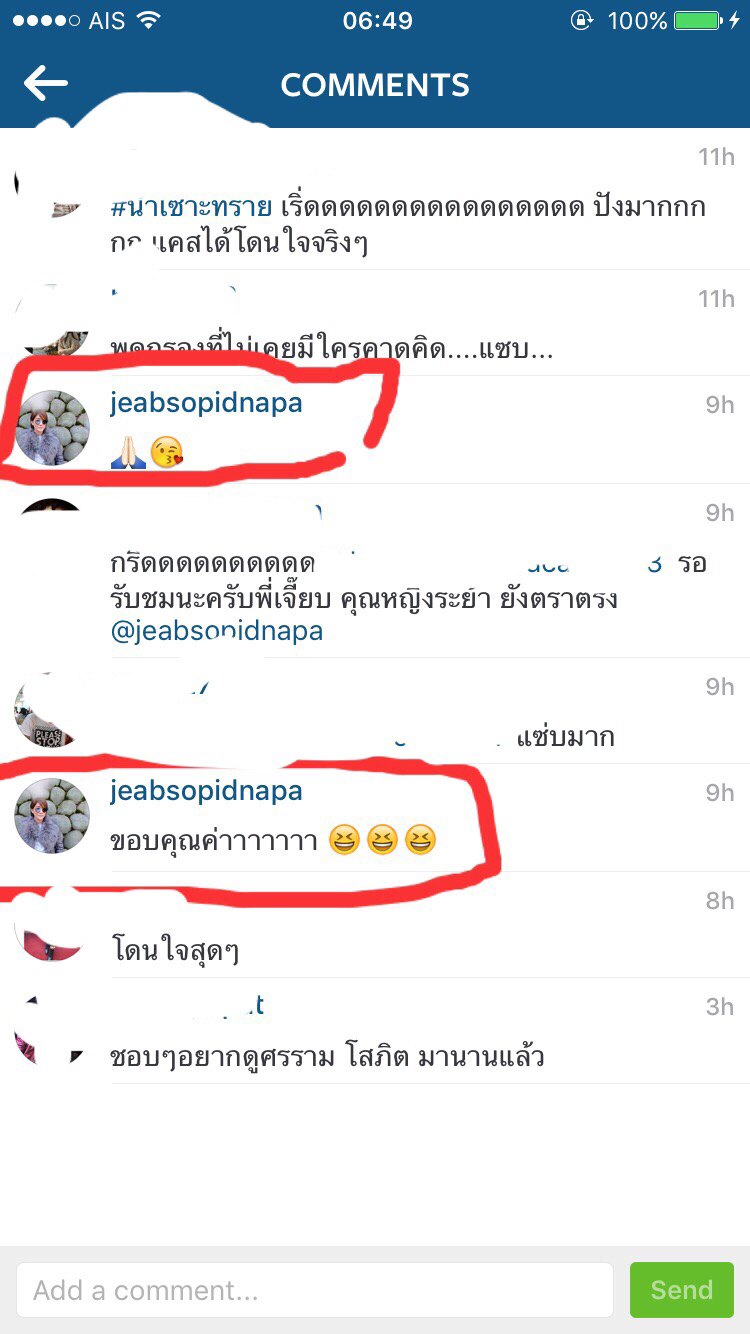This screenshot has height=1334, width=750.
Task: Select the โดนใจสุดๆ comment text
Action: click(x=175, y=949)
